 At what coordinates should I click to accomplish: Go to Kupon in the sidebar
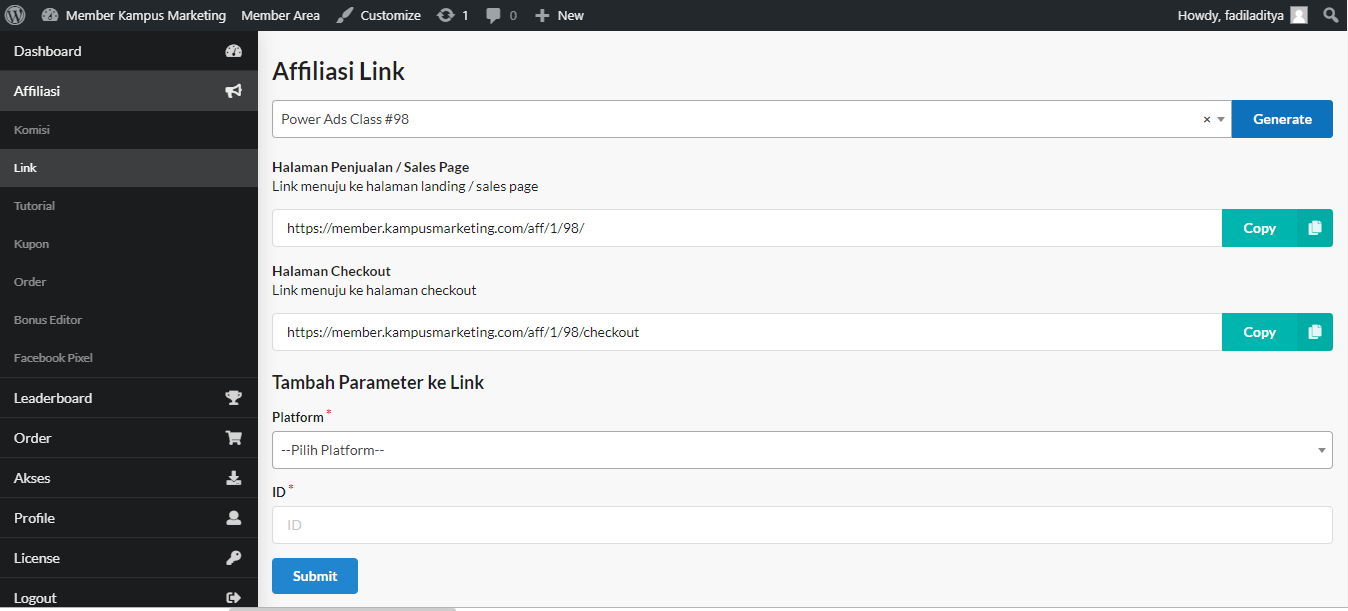[x=32, y=244]
